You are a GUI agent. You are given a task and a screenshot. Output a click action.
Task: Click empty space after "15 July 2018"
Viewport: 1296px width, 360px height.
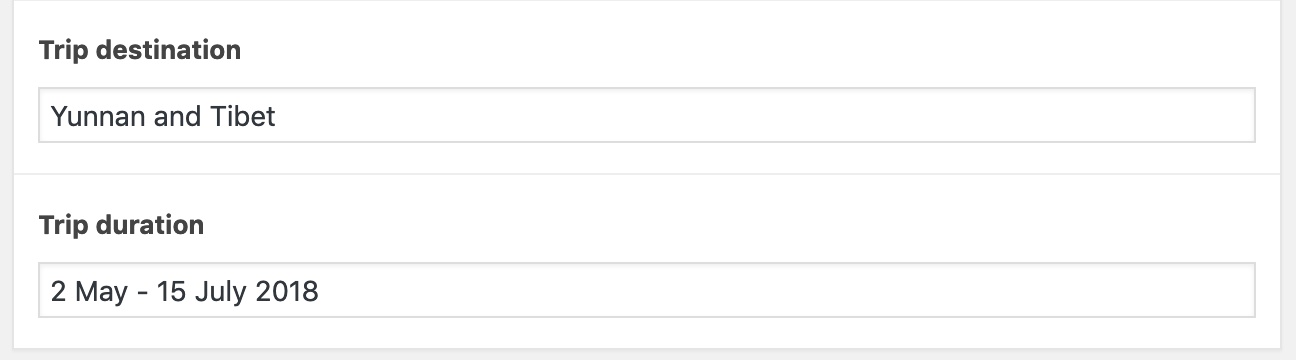785,291
